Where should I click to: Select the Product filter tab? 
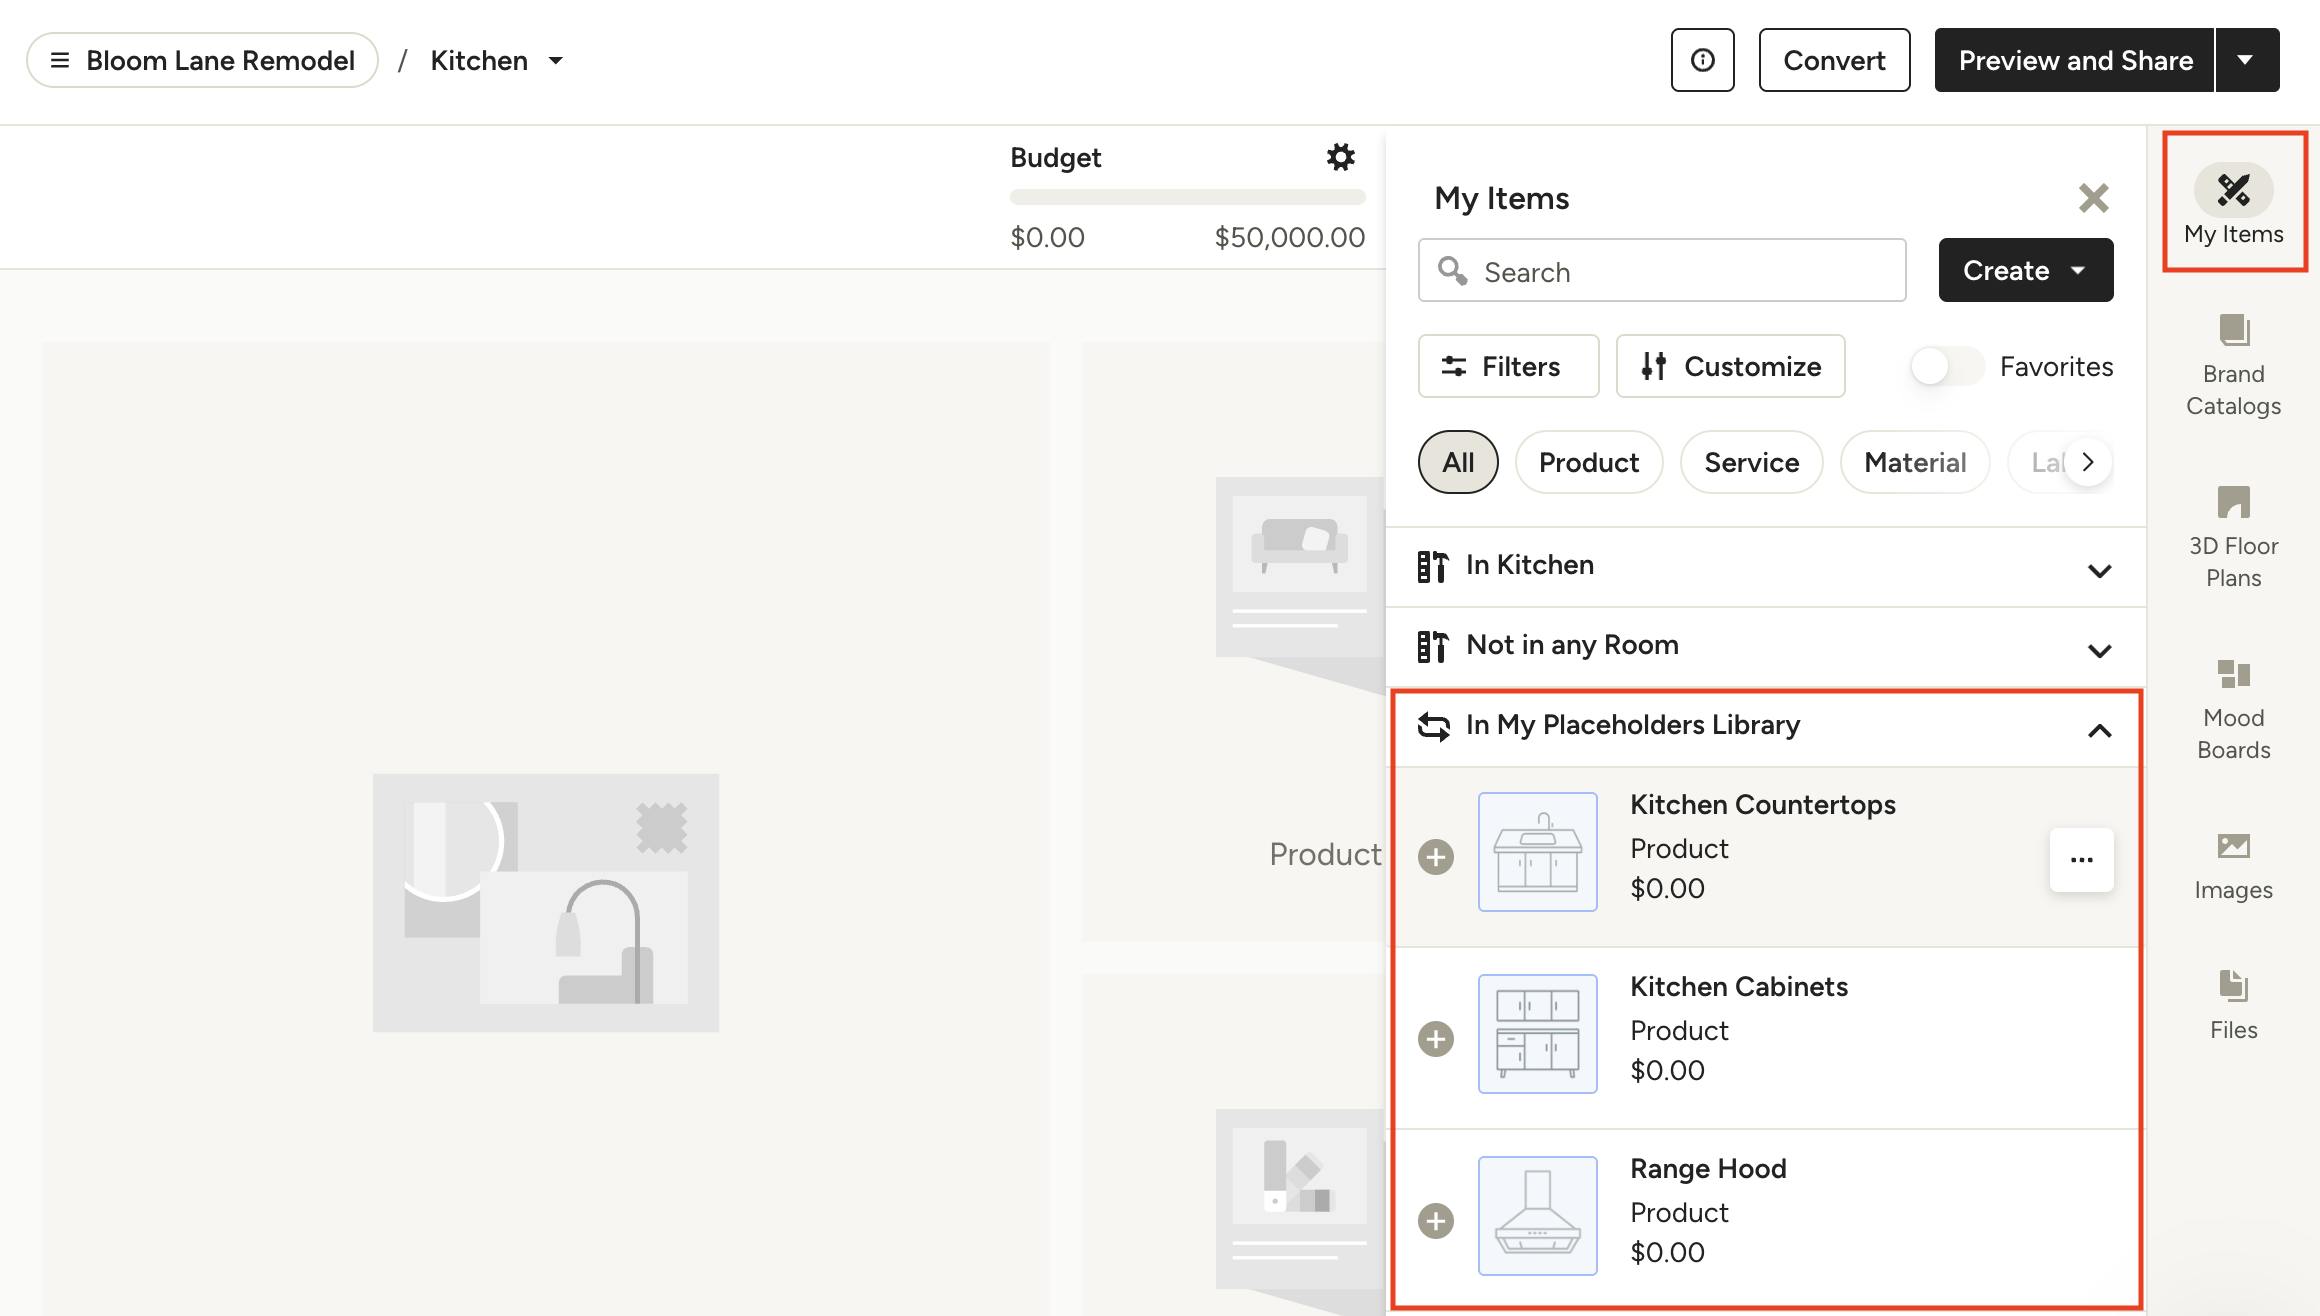(x=1588, y=462)
